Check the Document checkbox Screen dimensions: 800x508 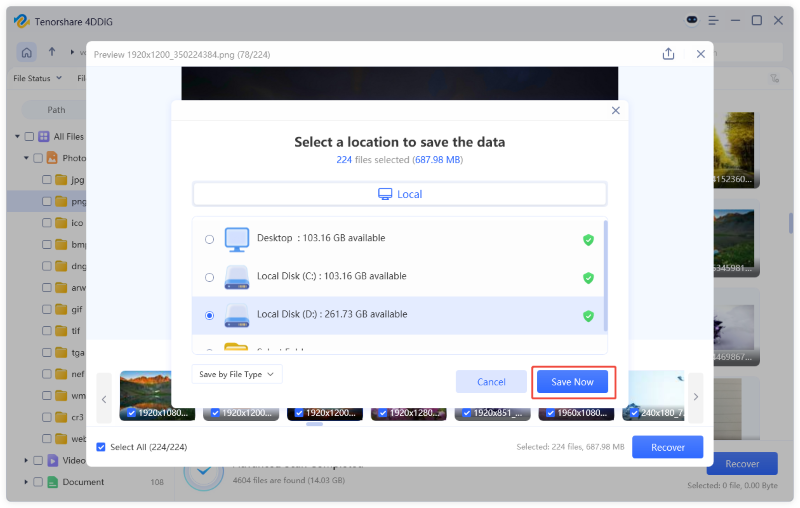tap(38, 482)
